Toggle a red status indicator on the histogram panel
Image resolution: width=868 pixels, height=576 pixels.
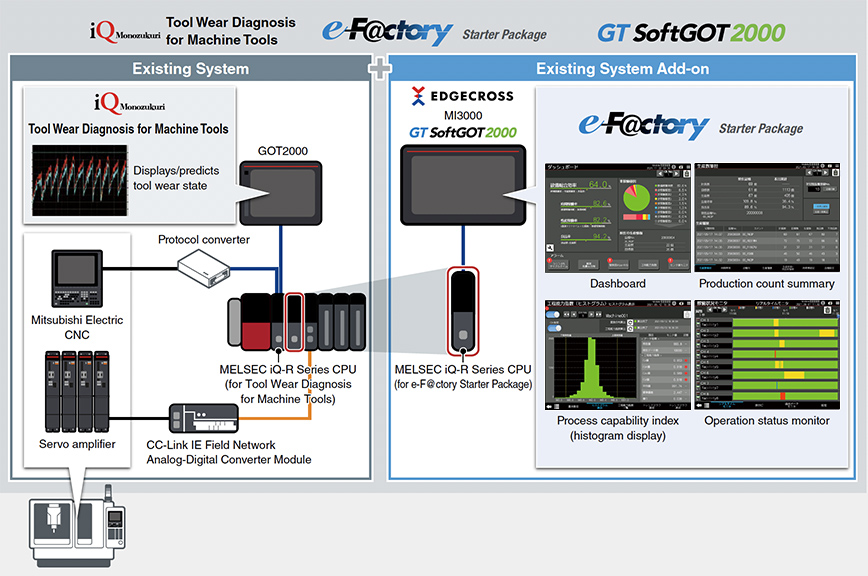point(686,360)
